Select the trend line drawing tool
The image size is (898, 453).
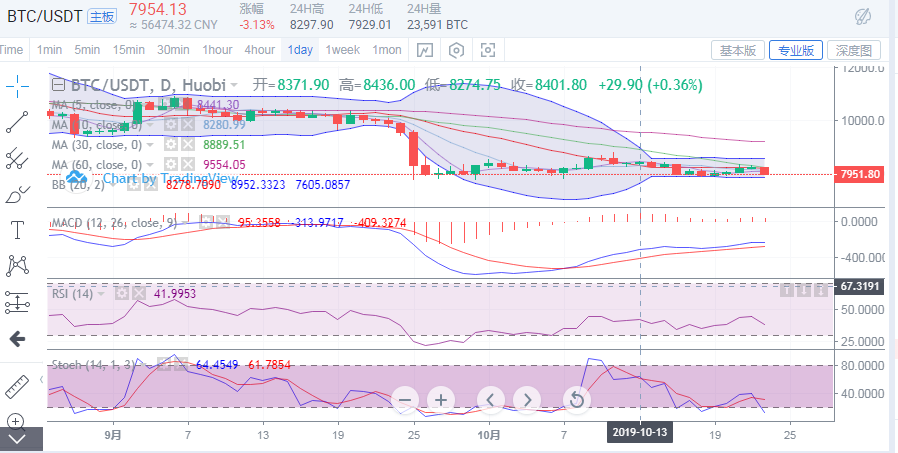[17, 122]
